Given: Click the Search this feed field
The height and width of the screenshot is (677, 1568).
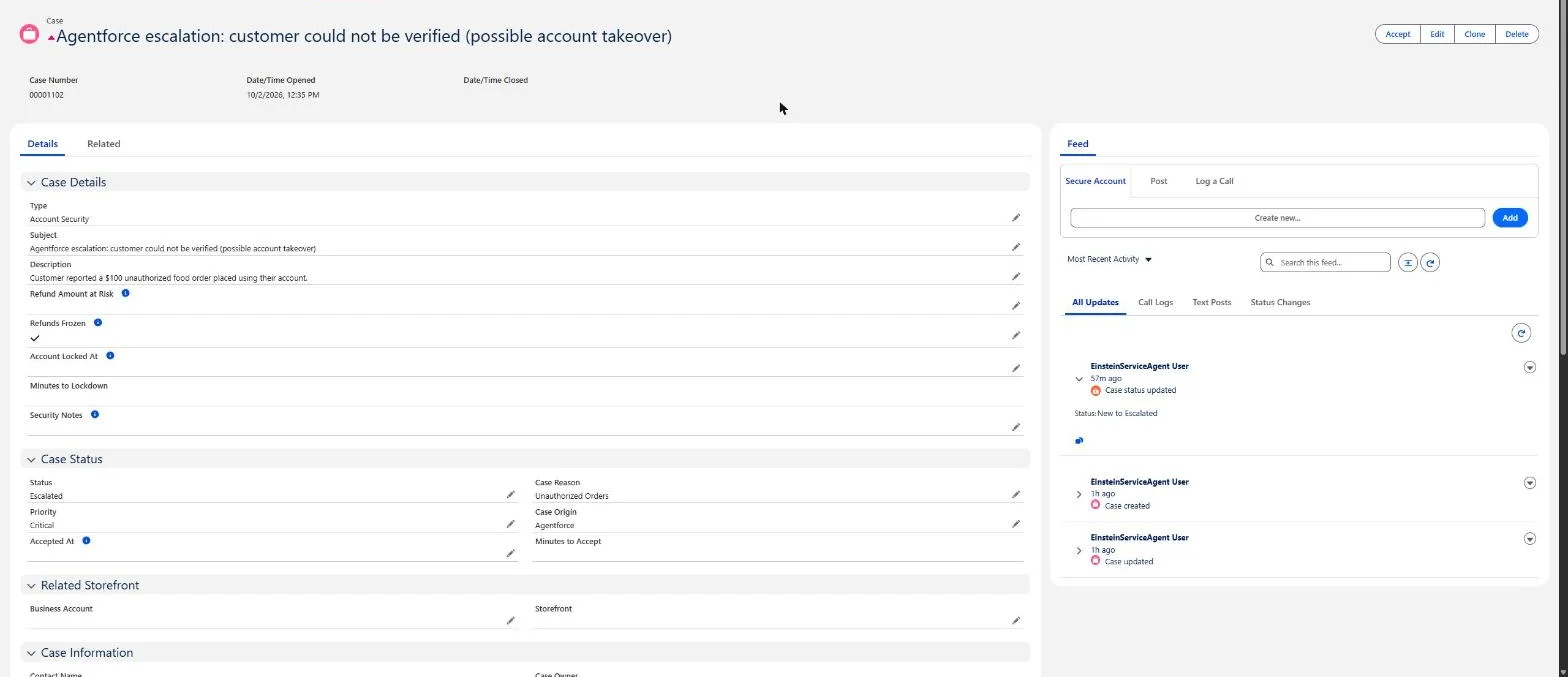Looking at the screenshot, I should point(1325,262).
